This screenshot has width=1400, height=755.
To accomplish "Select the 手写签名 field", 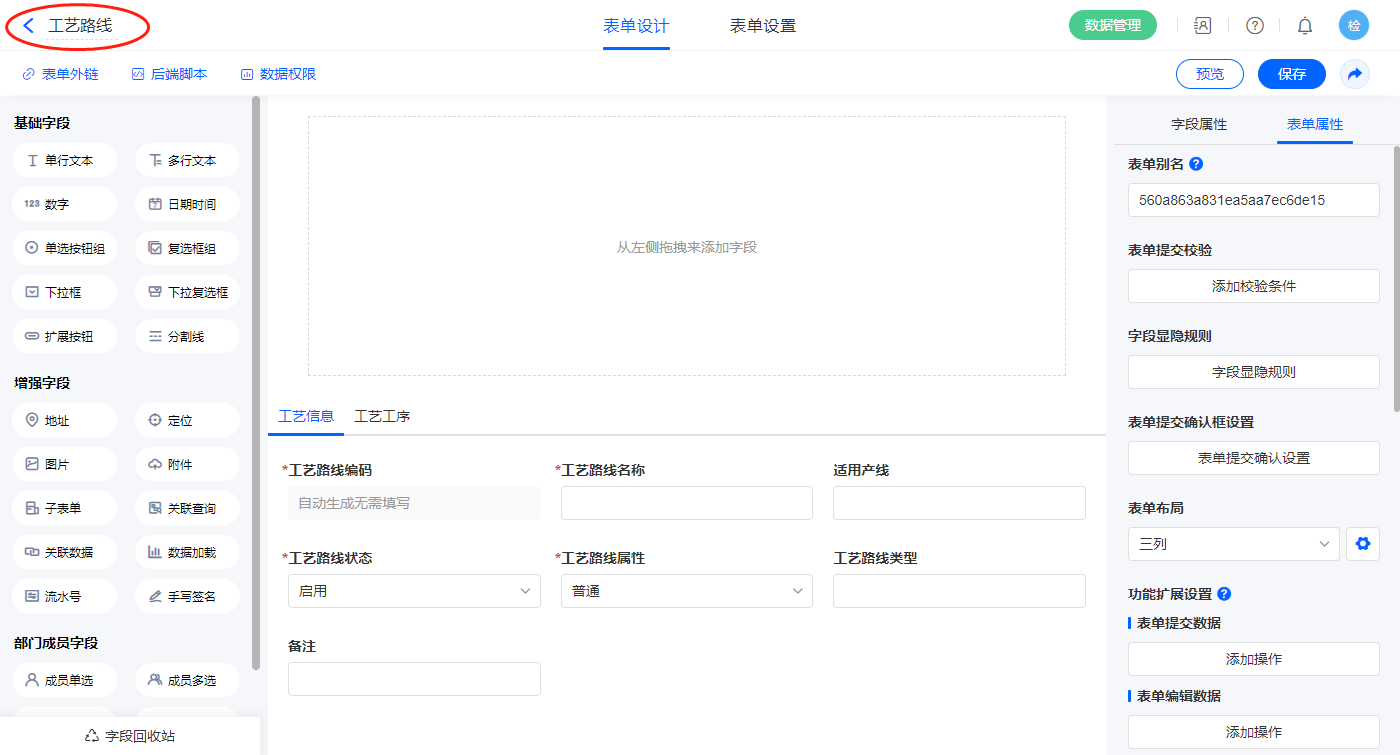I will (187, 596).
